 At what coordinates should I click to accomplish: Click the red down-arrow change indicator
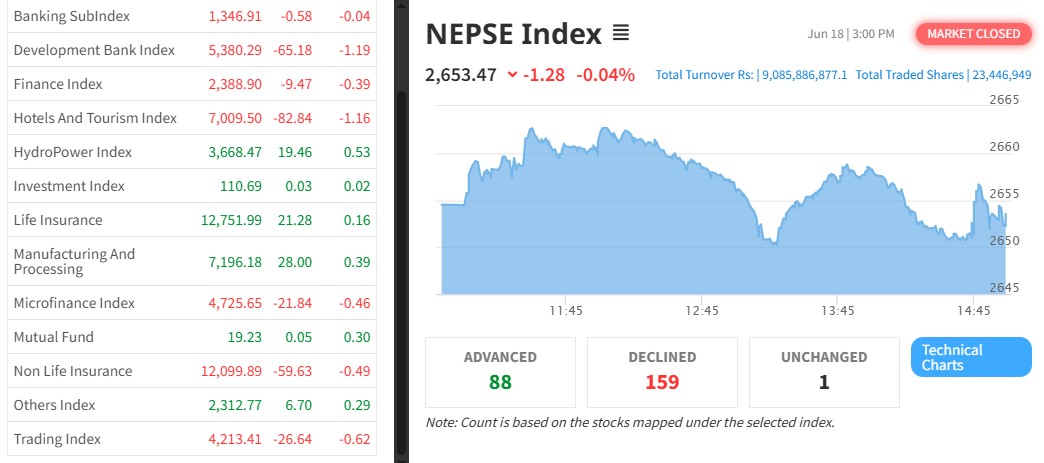click(513, 74)
